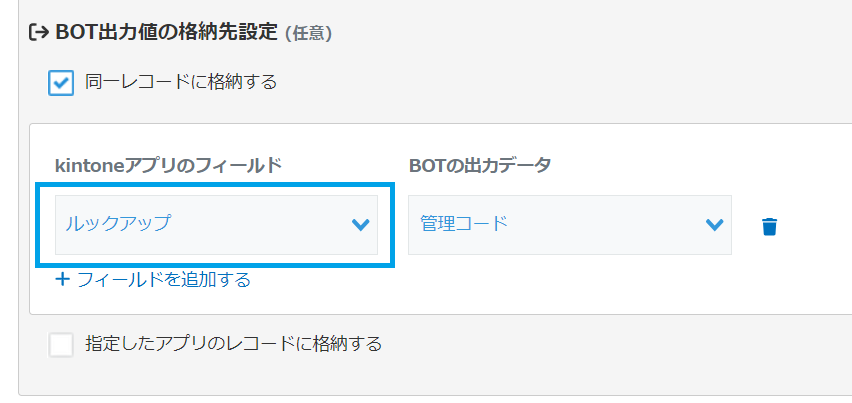Click the arrow icon before BOT出力値の格納先設定
Viewport: 852px width, 403px height.
[39, 32]
